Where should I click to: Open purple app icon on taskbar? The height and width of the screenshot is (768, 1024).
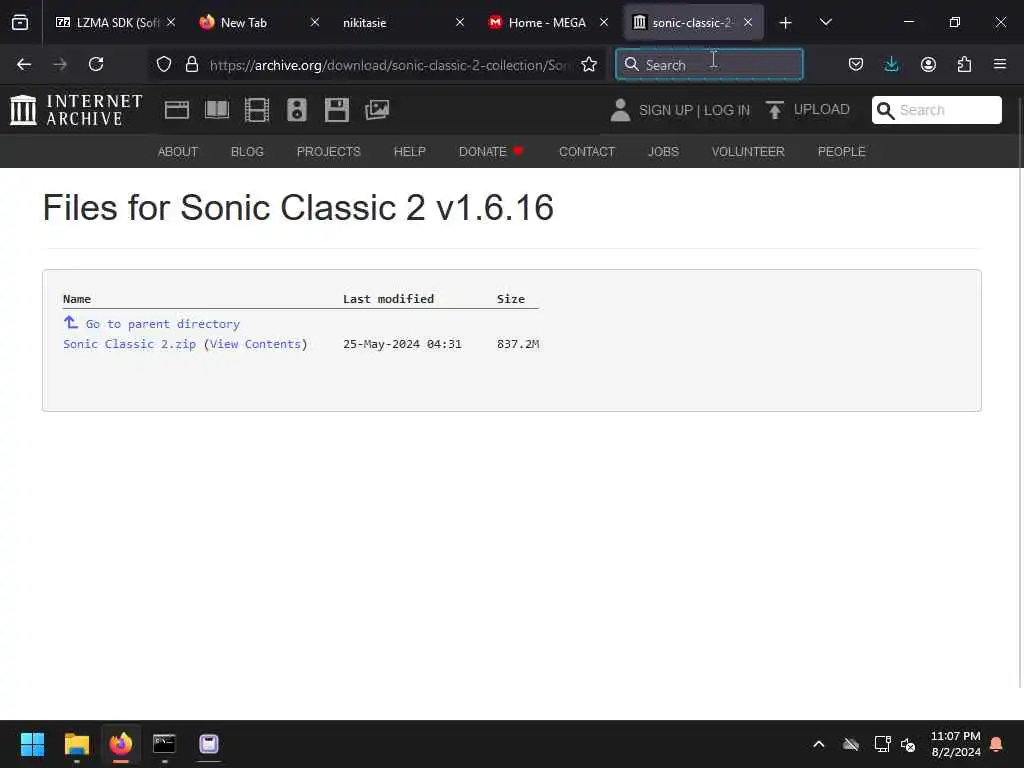pyautogui.click(x=208, y=744)
